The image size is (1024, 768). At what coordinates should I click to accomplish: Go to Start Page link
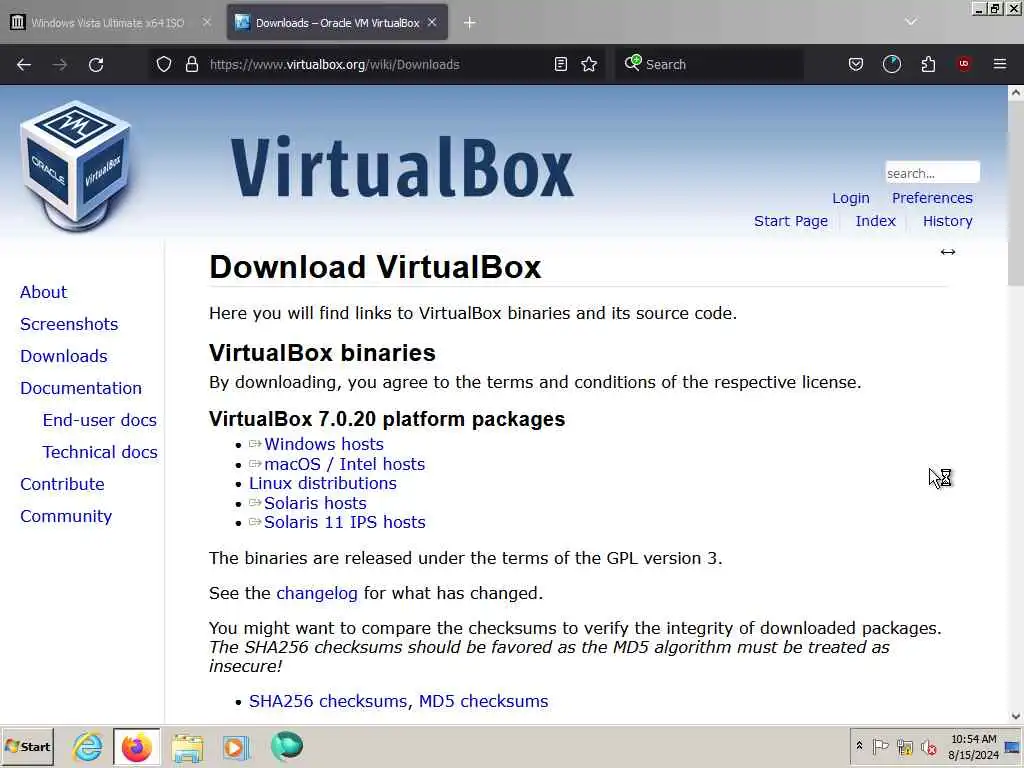point(791,221)
